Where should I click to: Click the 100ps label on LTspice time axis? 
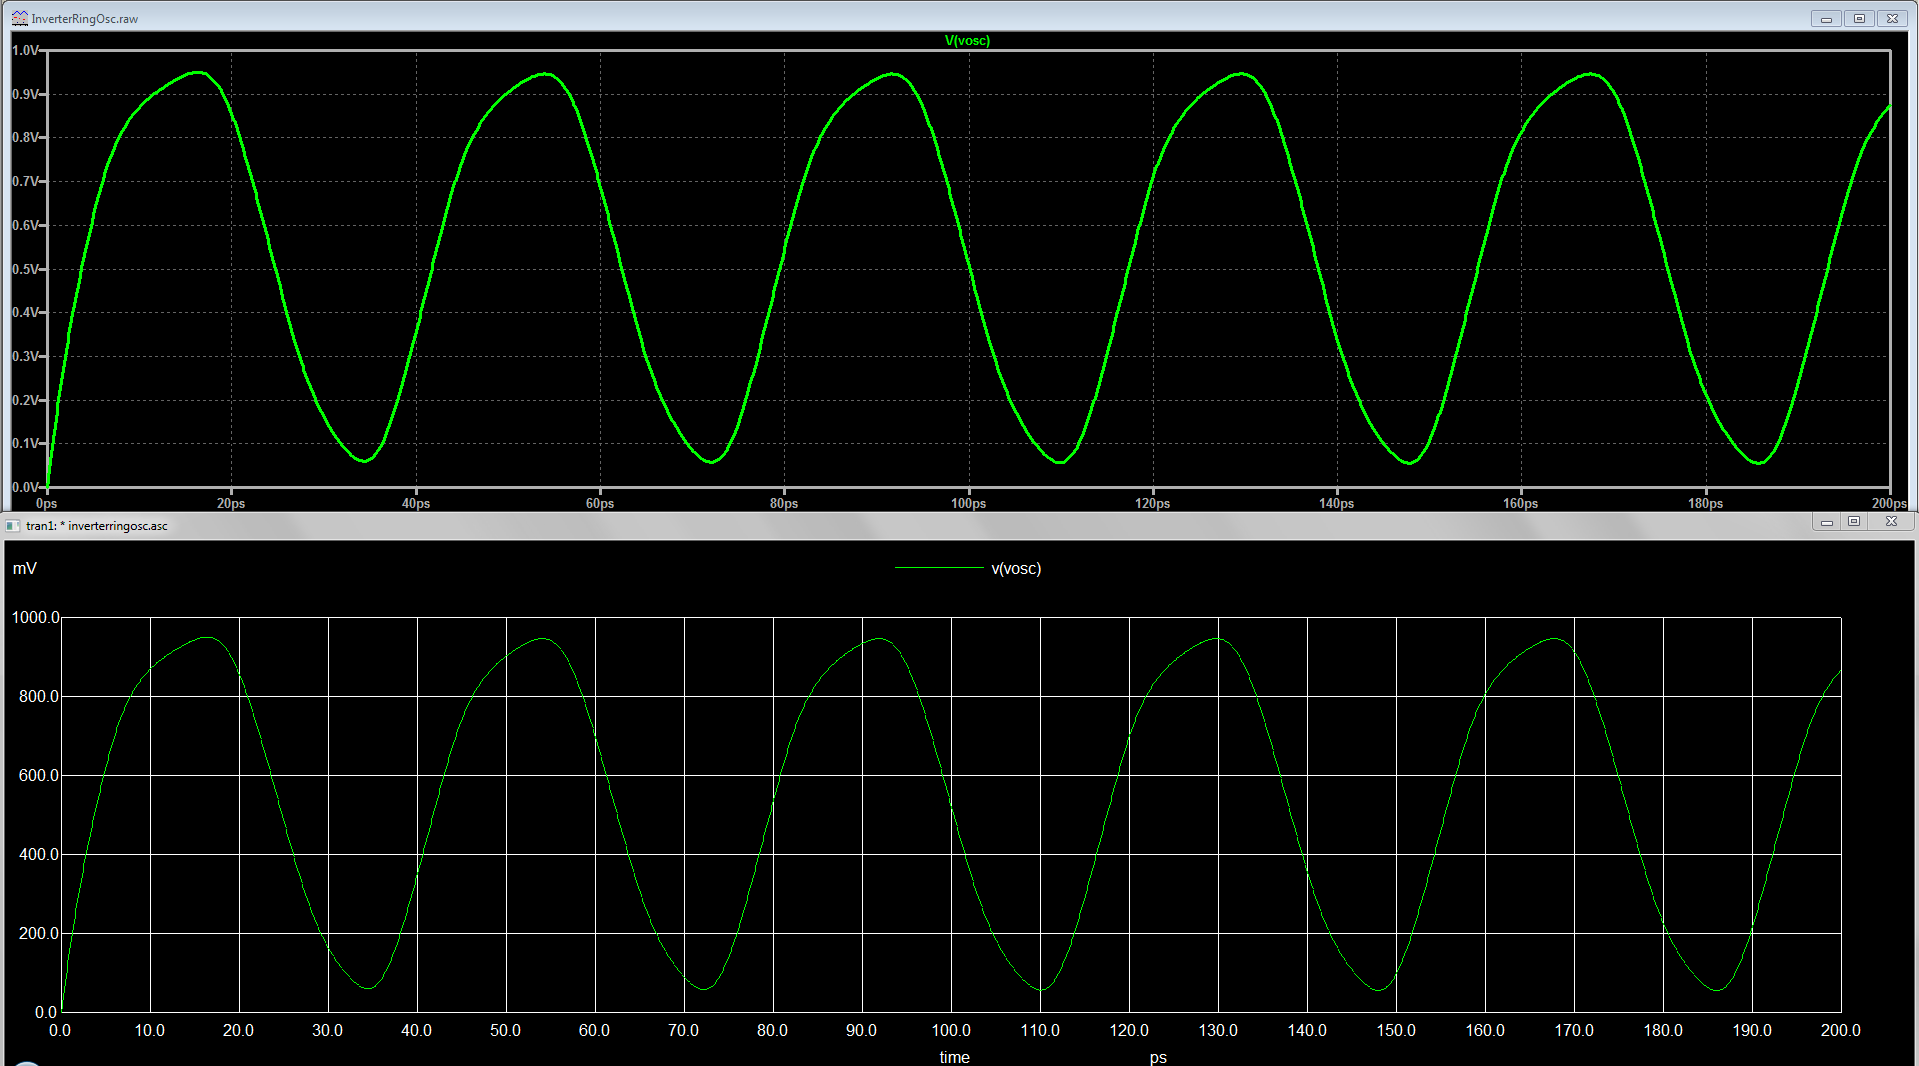[968, 503]
